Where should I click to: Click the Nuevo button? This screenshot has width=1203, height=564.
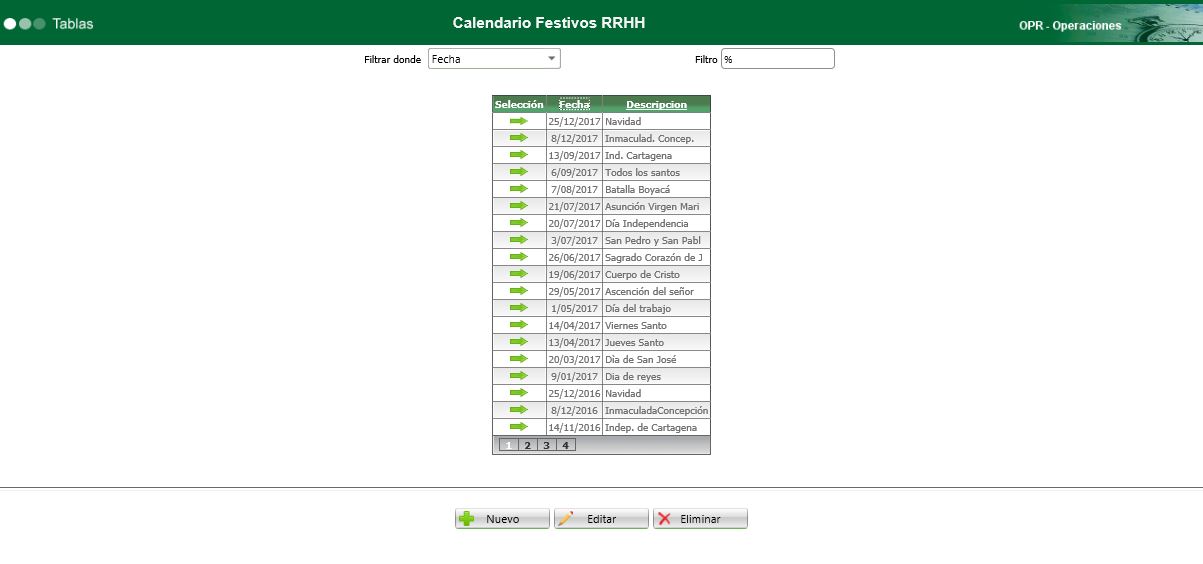(x=502, y=519)
